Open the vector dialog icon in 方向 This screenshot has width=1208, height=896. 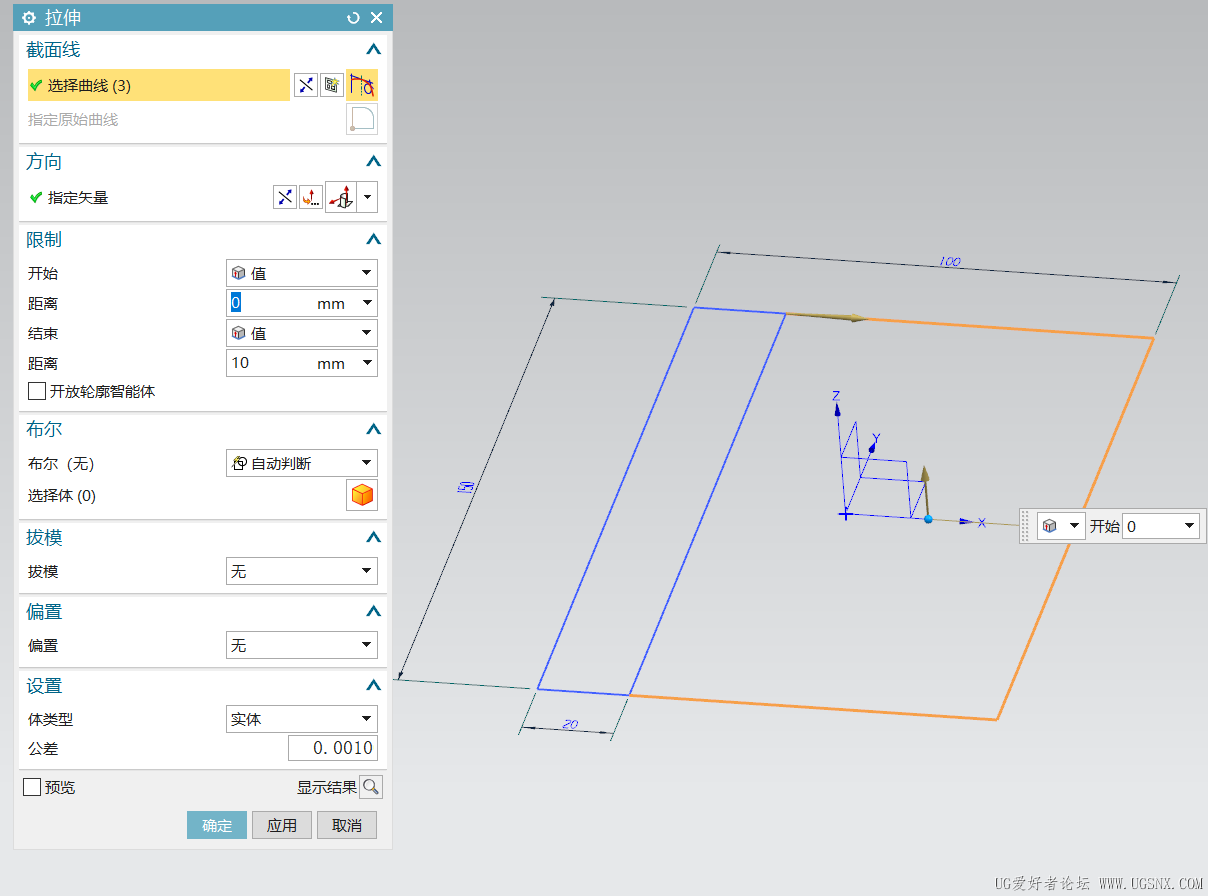311,198
